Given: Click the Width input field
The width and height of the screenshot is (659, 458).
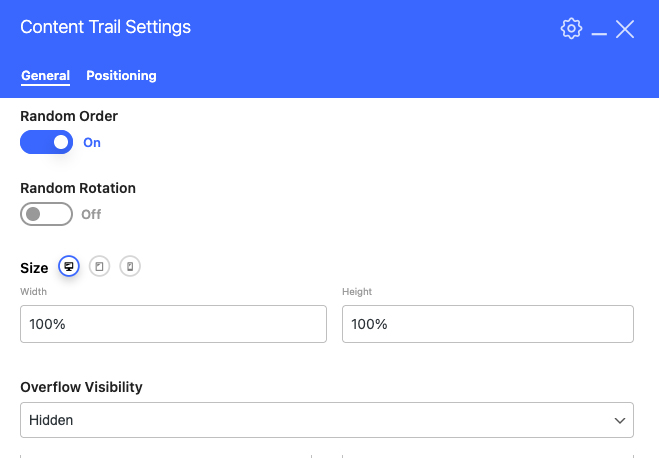Looking at the screenshot, I should coord(173,325).
